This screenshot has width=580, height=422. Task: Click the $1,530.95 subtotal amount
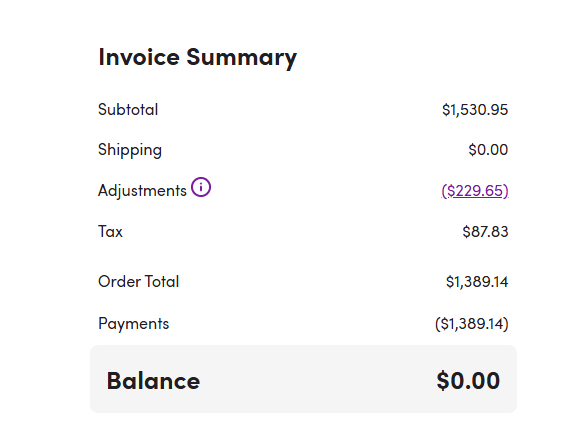[x=475, y=110]
